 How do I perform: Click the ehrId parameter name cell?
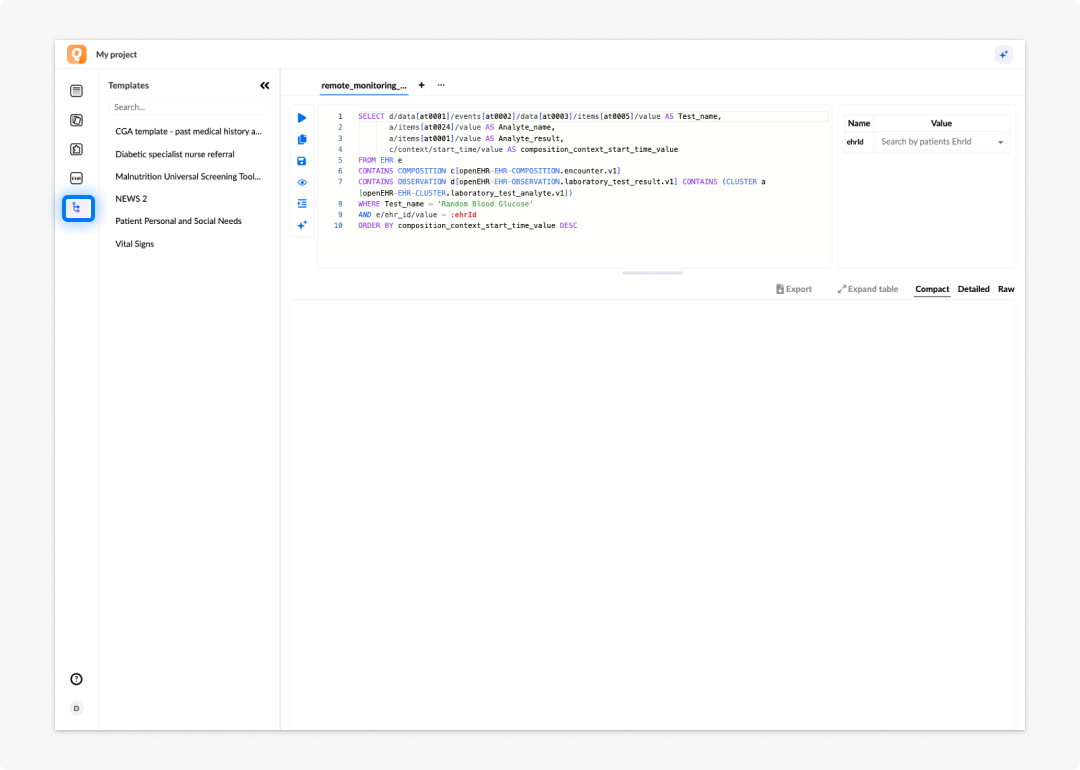tap(855, 142)
